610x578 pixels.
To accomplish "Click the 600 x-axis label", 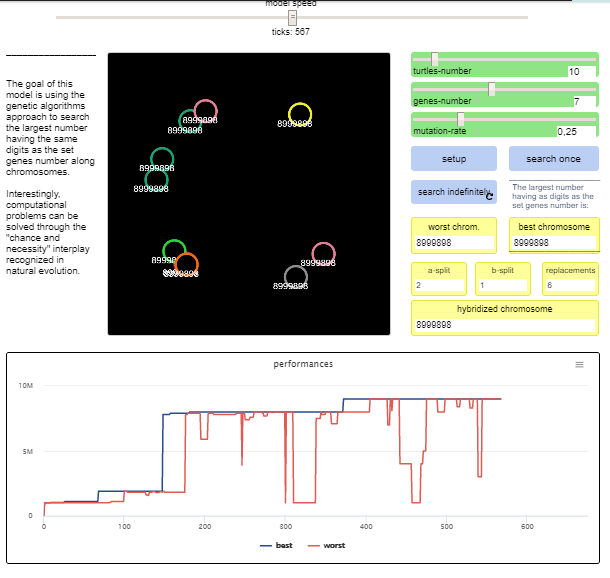I will [527, 527].
